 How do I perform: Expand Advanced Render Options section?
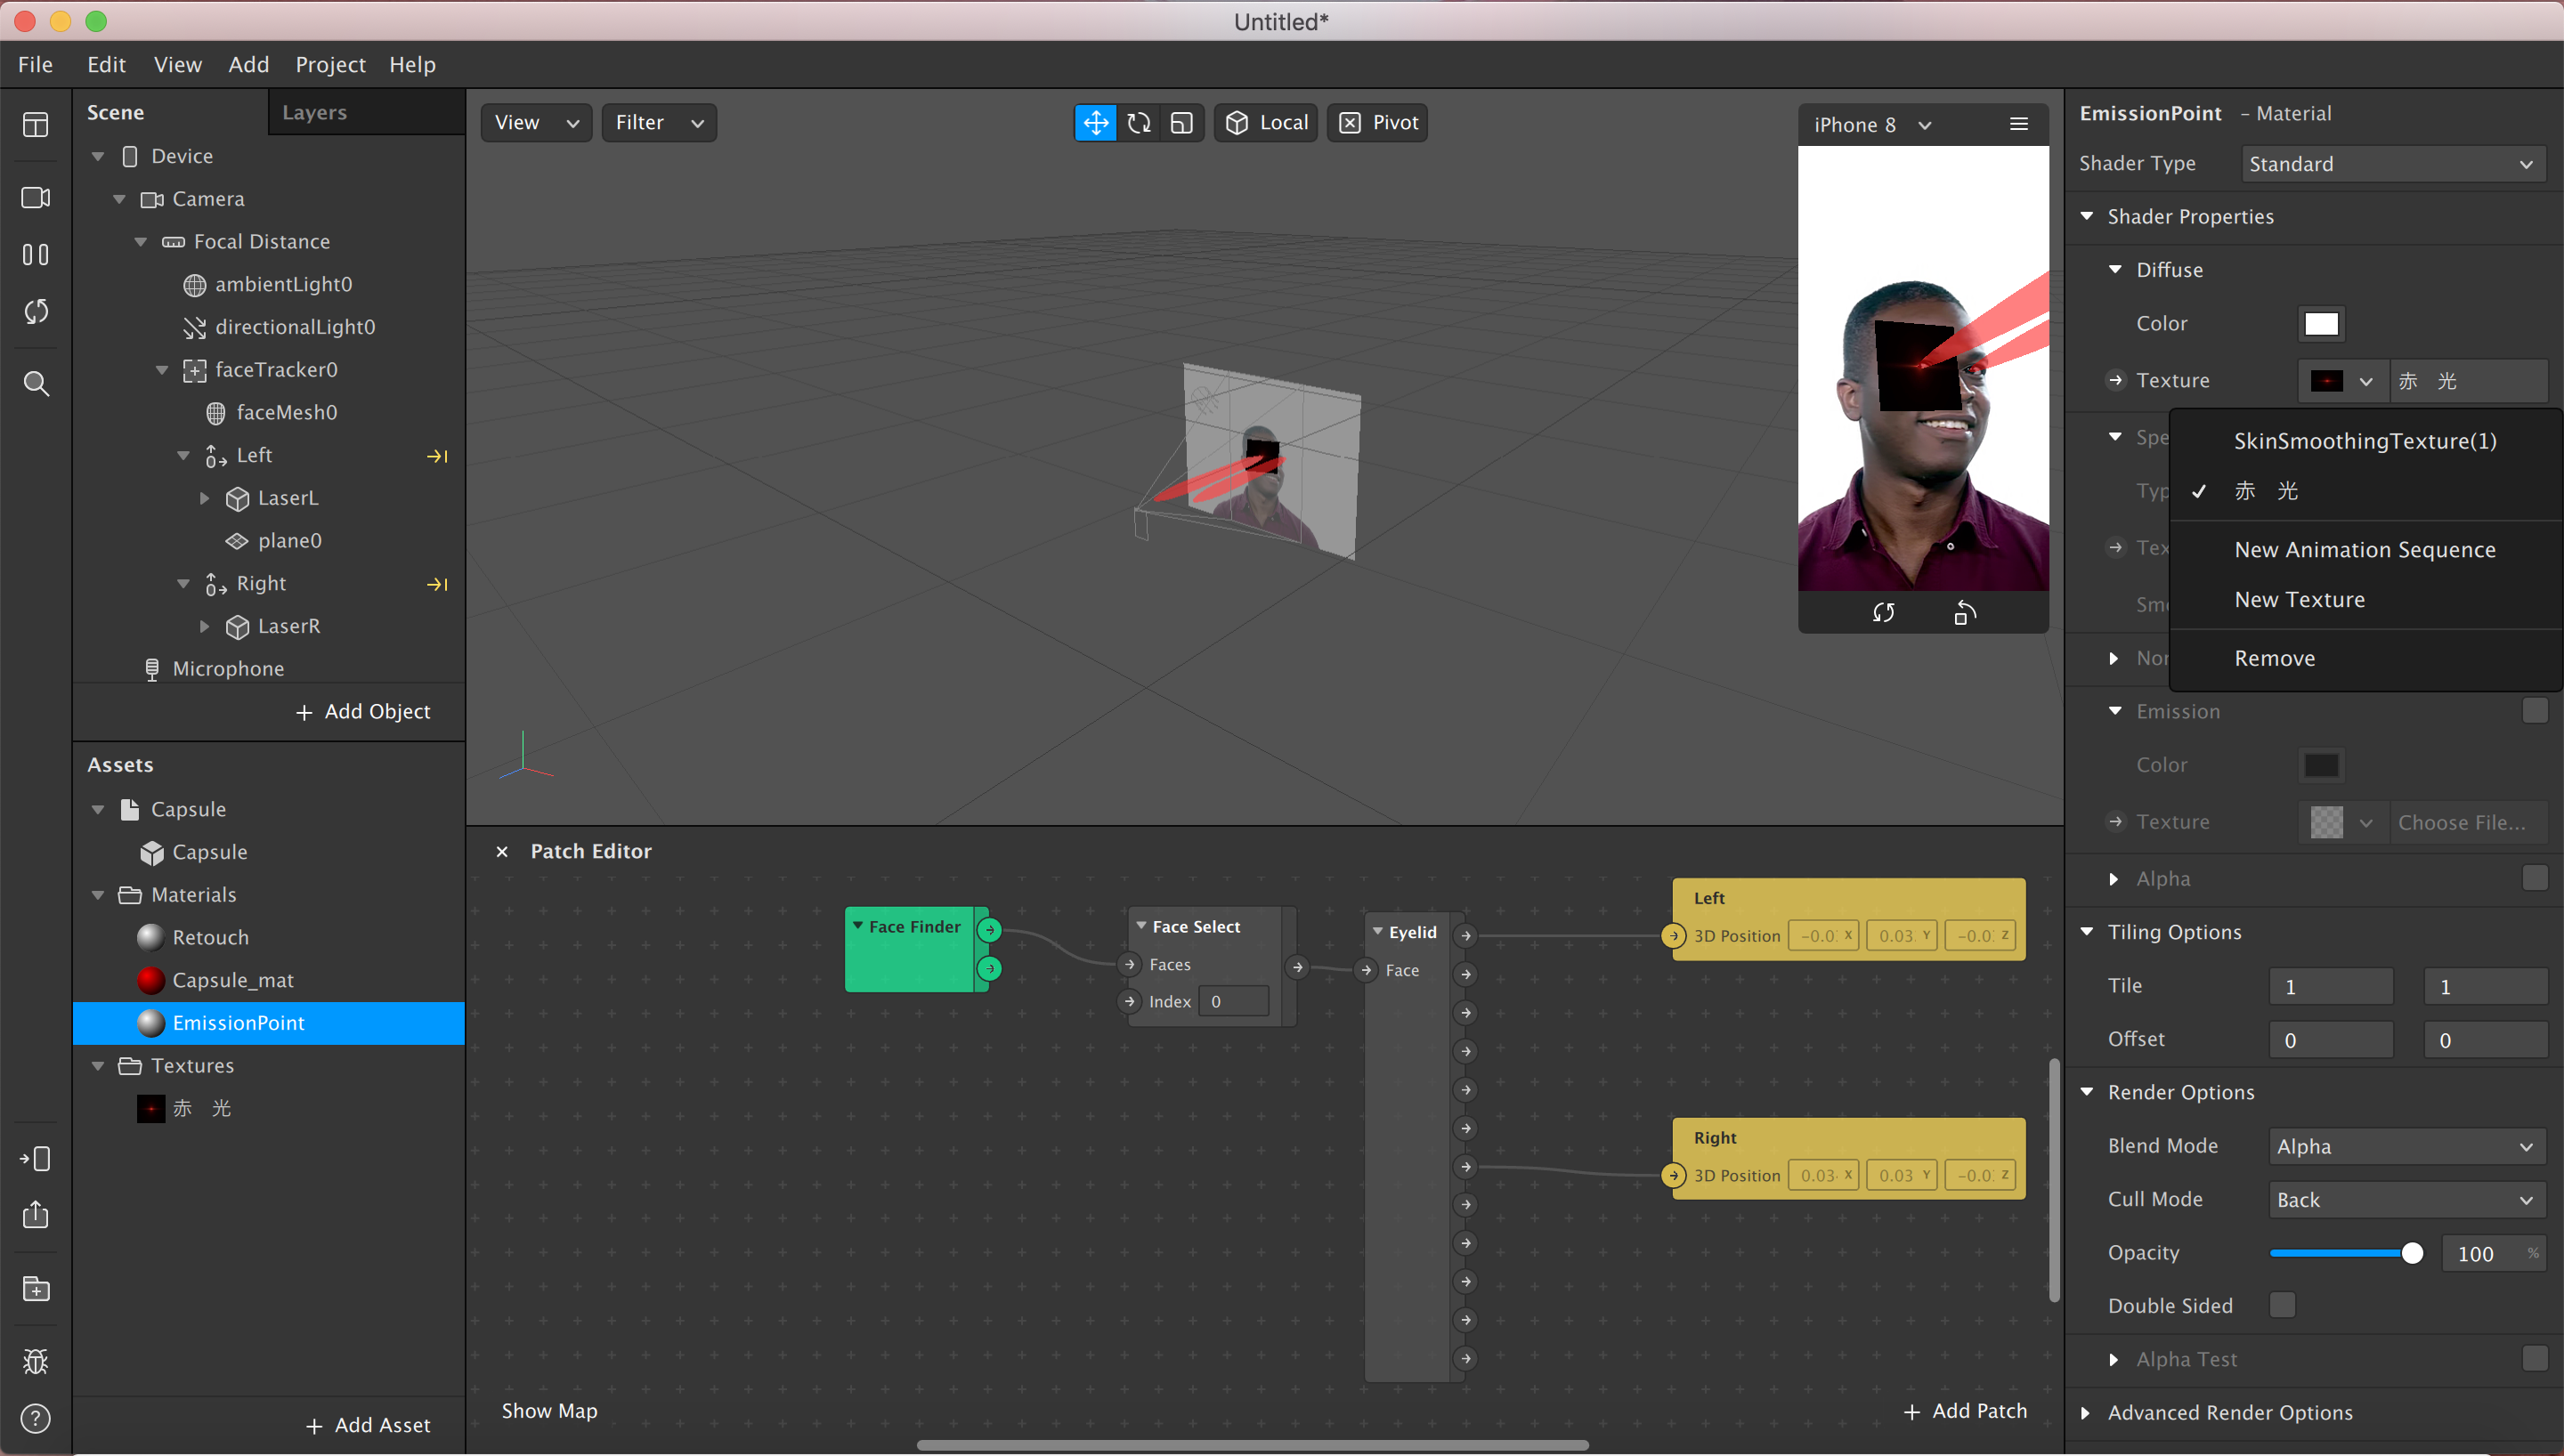(2085, 1413)
